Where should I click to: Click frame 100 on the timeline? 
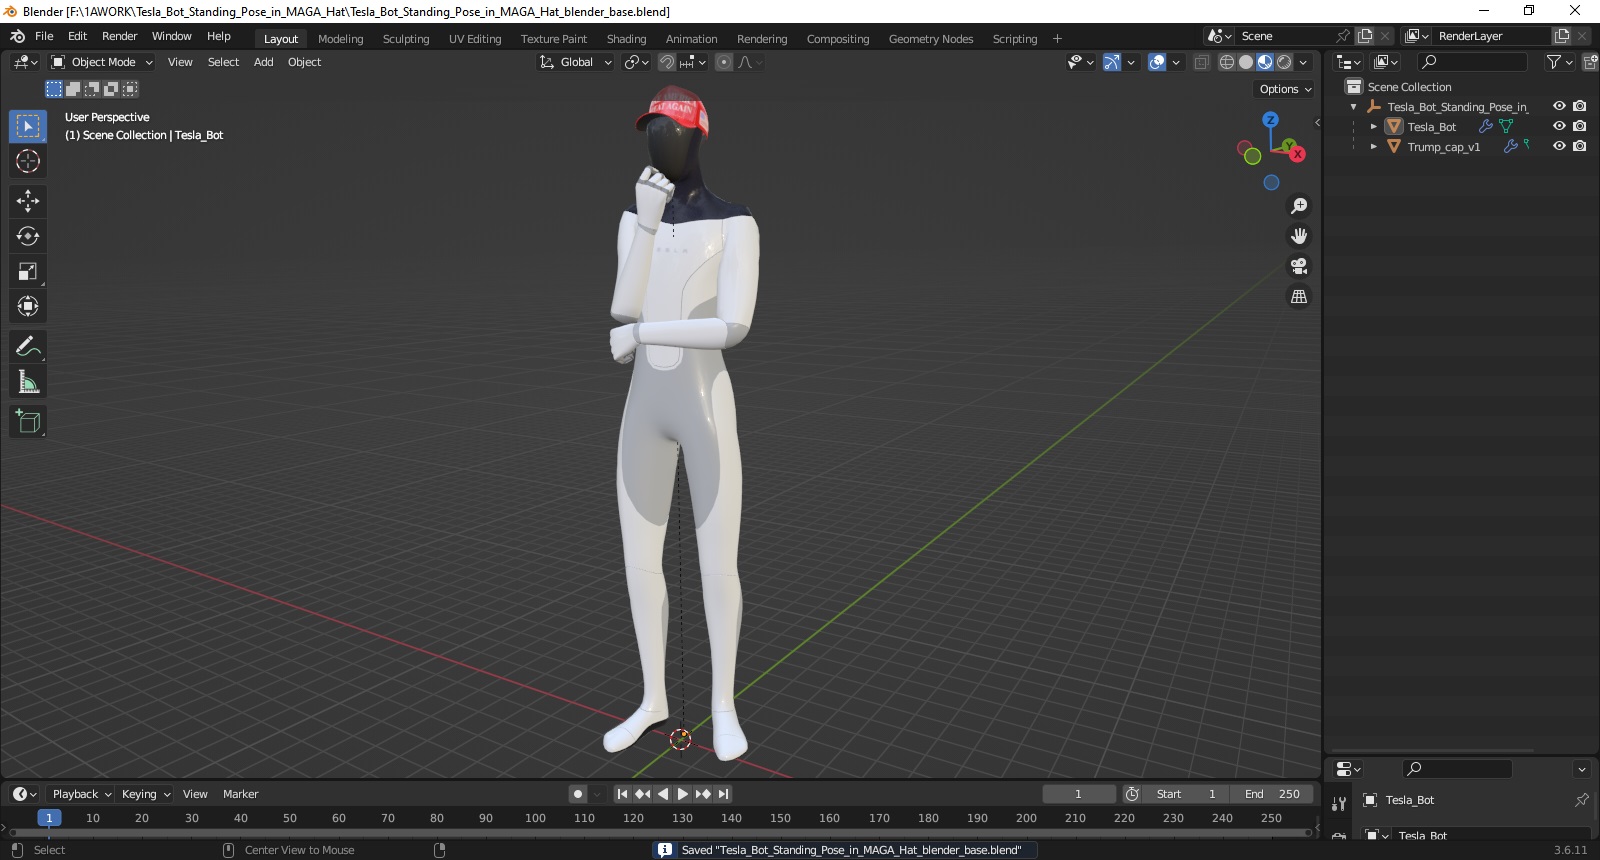pos(535,818)
